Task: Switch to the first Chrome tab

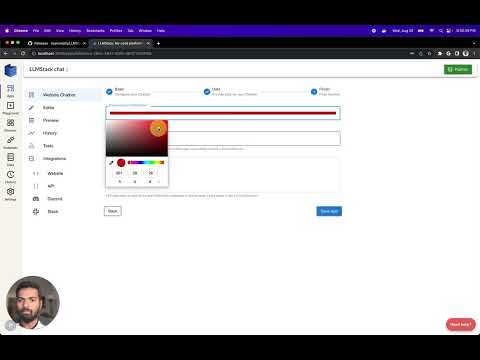Action: click(x=56, y=43)
